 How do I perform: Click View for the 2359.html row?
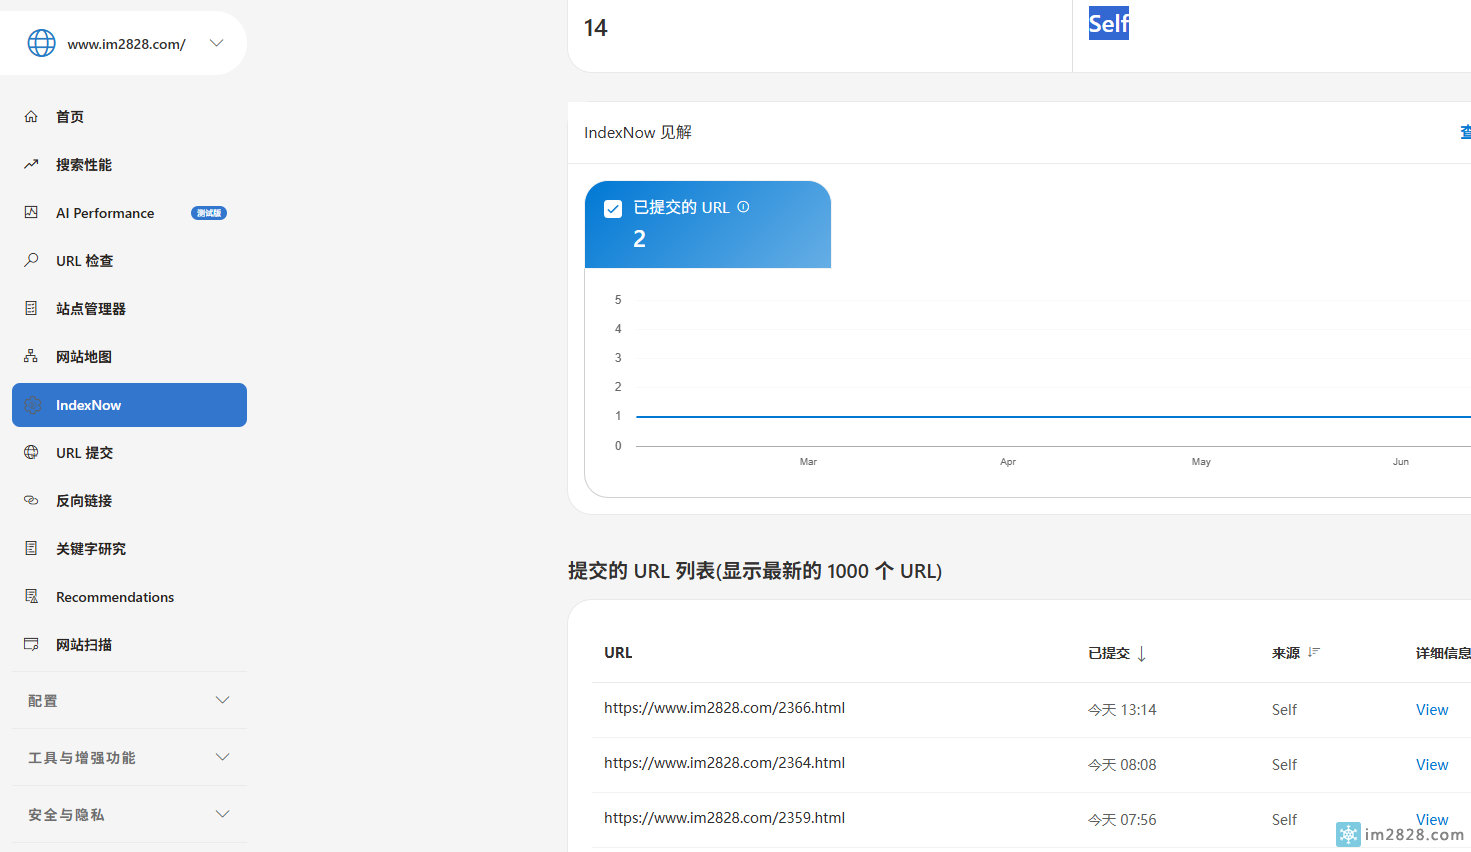pos(1432,820)
